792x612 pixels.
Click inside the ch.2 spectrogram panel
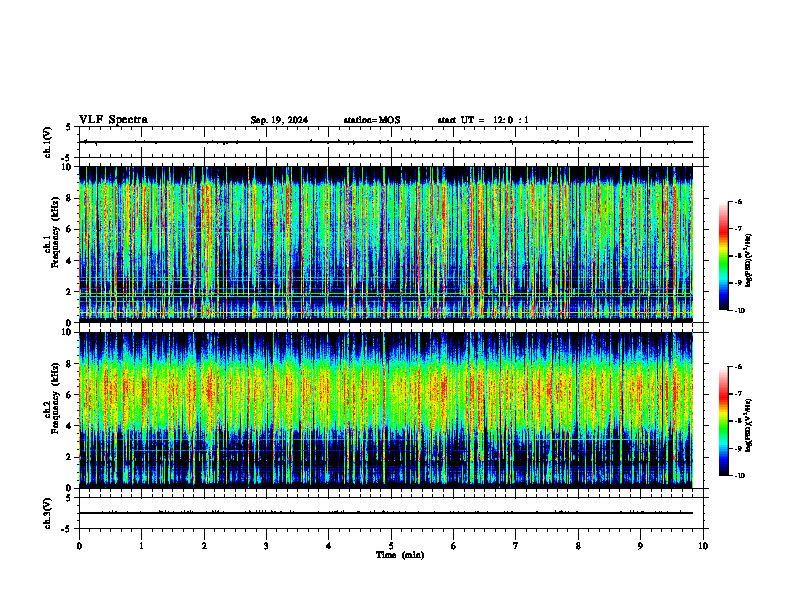tap(386, 410)
